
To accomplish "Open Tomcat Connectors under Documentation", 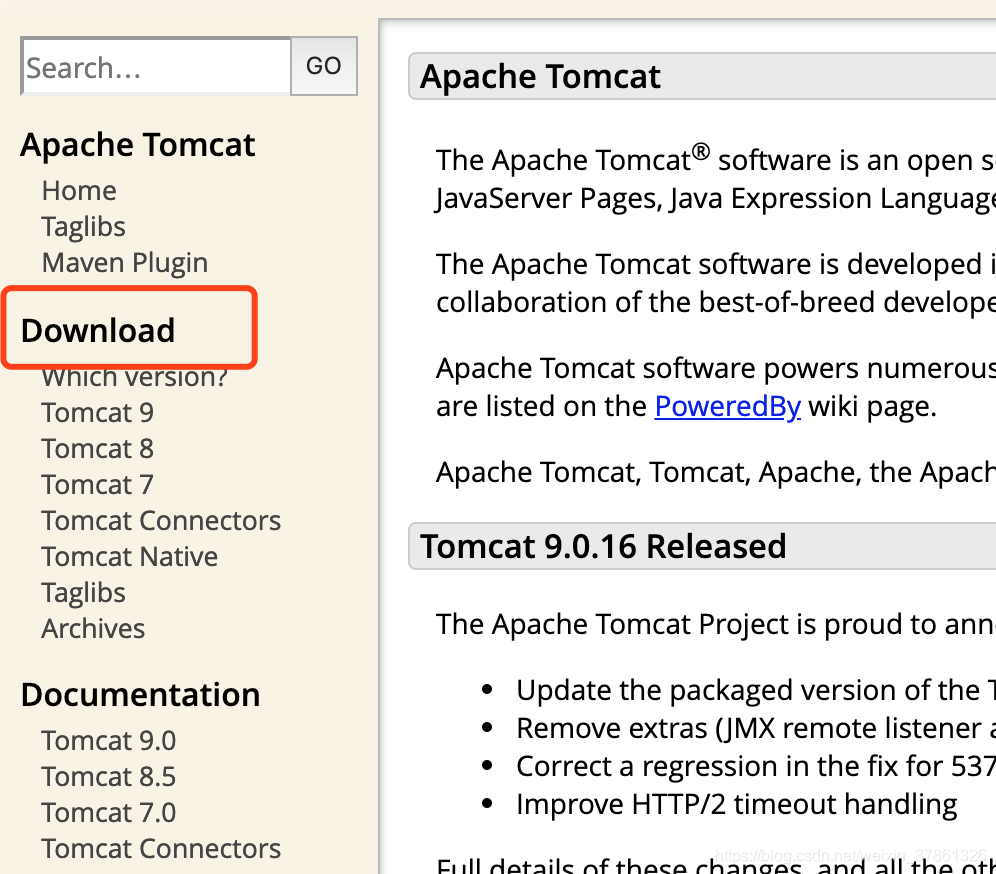I will [x=161, y=849].
